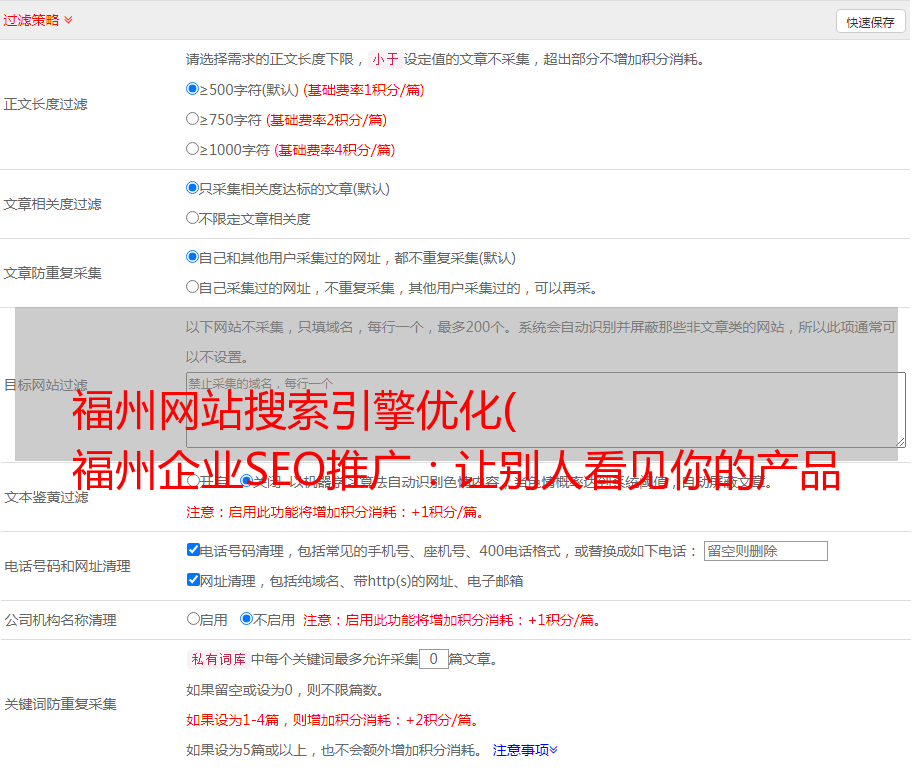The width and height of the screenshot is (912, 768).
Task: Click the article count input showing 0
Action: pos(433,659)
